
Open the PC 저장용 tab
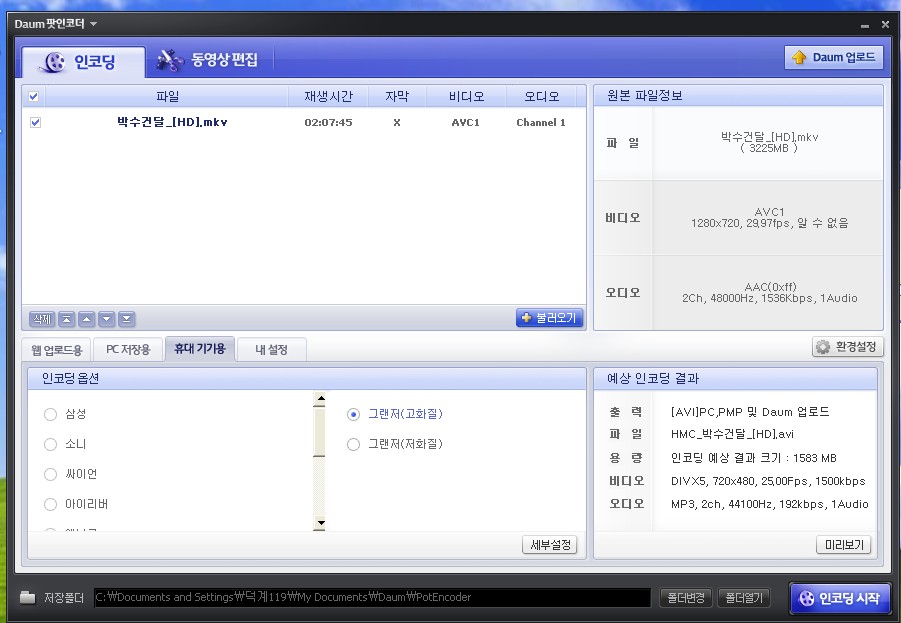(x=128, y=349)
